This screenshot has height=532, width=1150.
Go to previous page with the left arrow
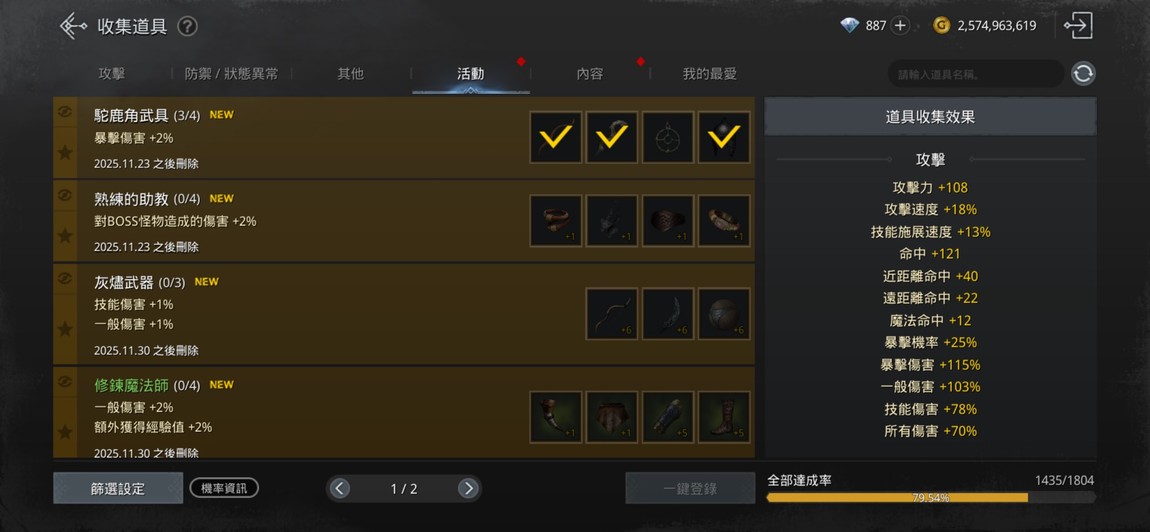click(x=339, y=489)
